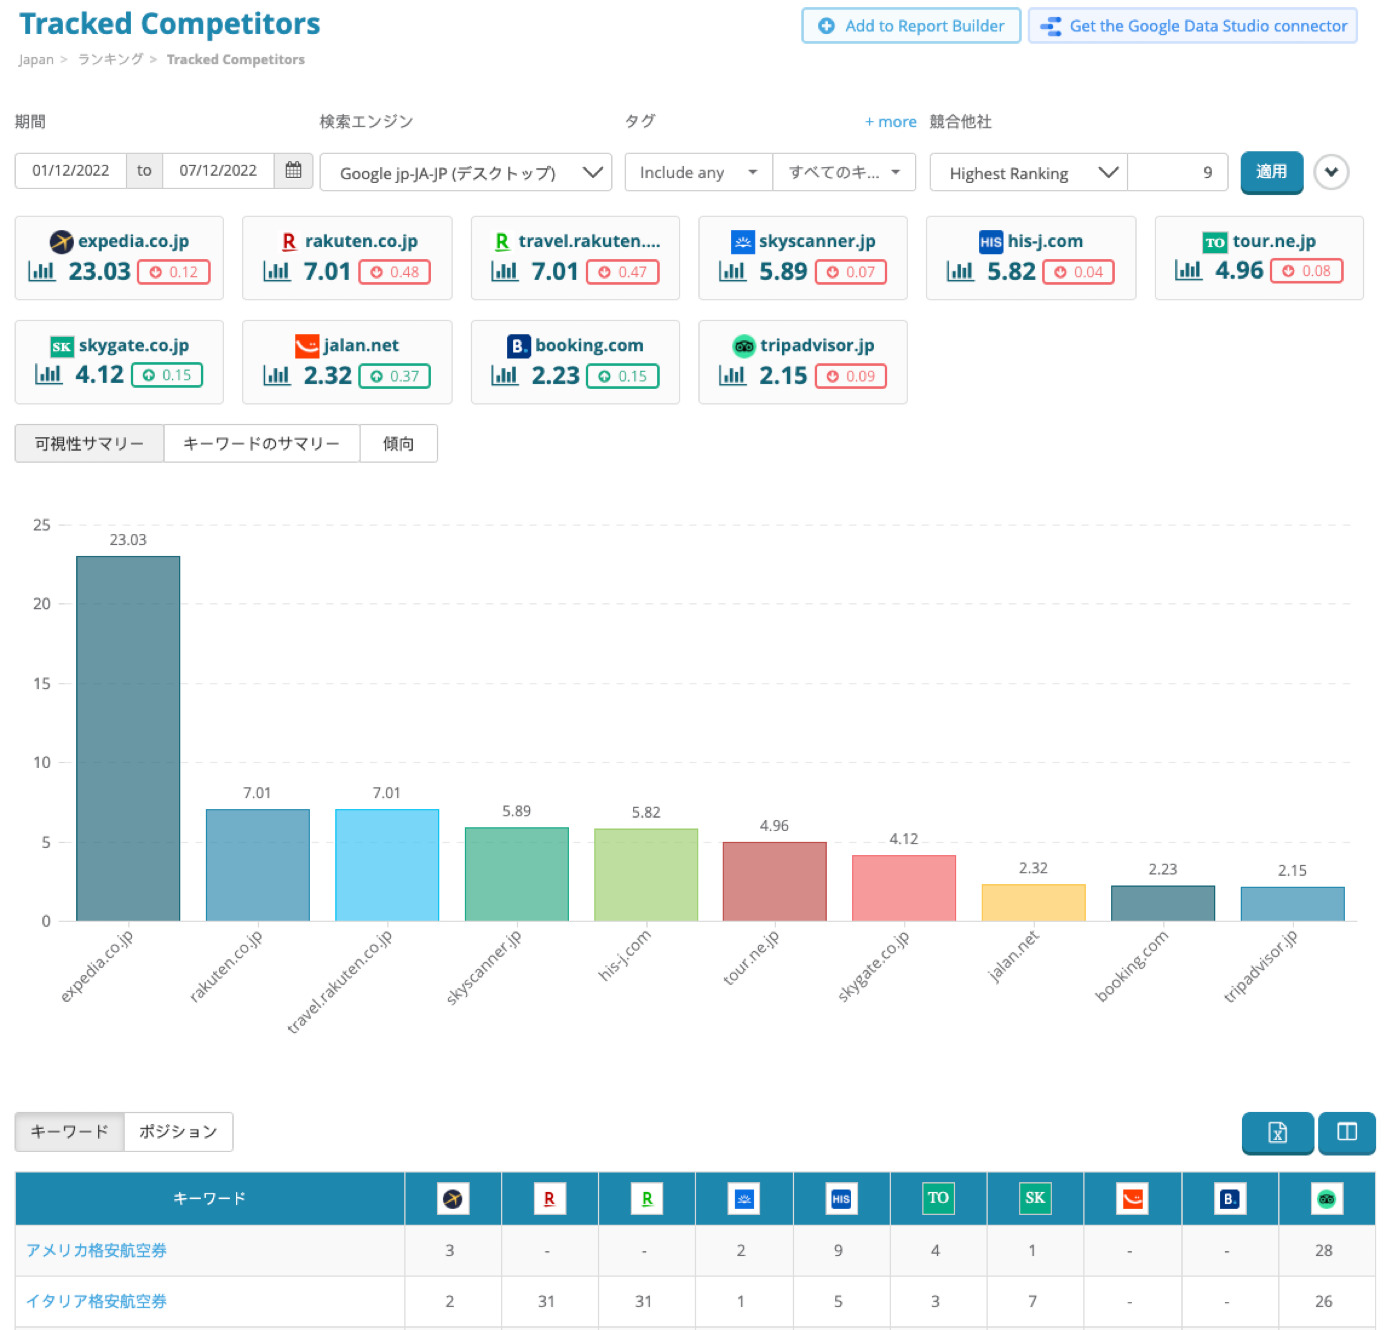Click the tour.ne.jp card chart icon
Image resolution: width=1392 pixels, height=1330 pixels.
pos(1189,270)
